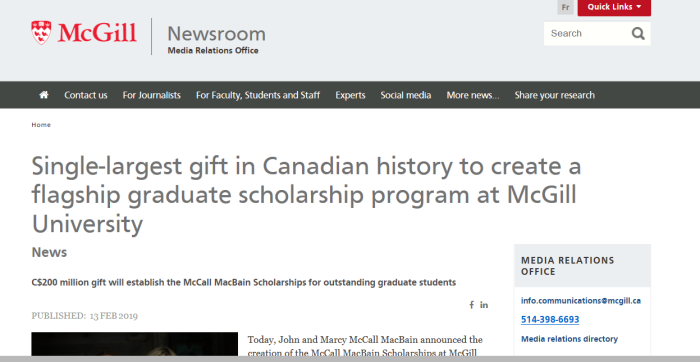Click the search magnifier icon
Screen dimensions: 700x362
point(638,33)
